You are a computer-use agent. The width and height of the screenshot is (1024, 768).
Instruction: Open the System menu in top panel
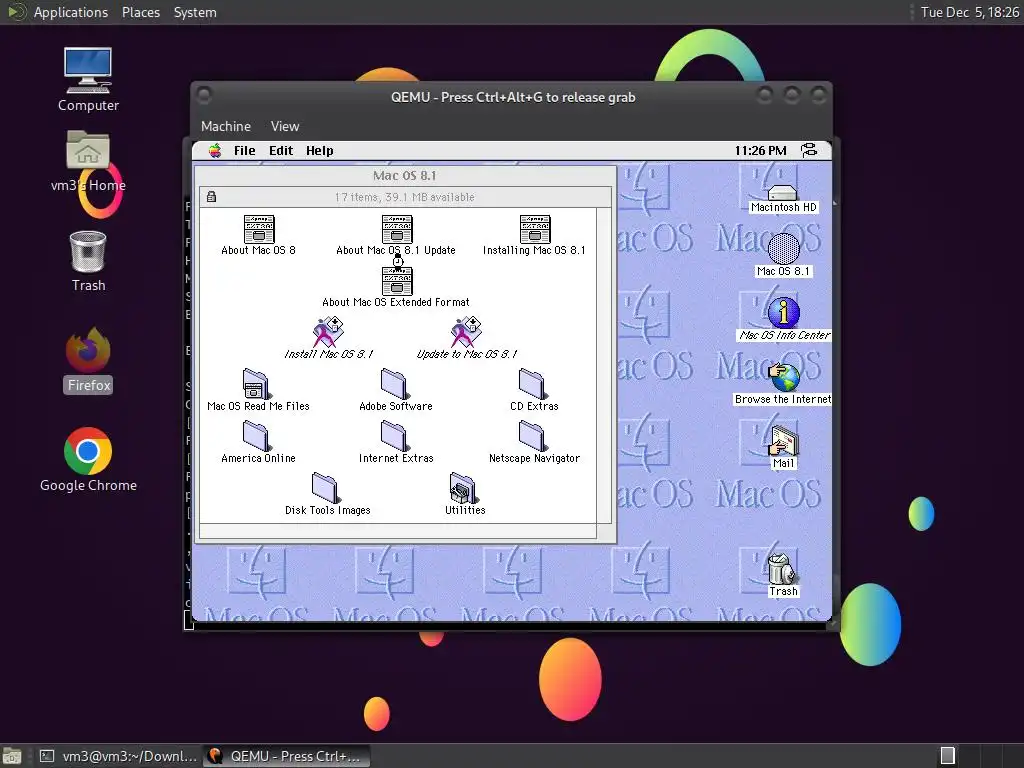click(195, 12)
